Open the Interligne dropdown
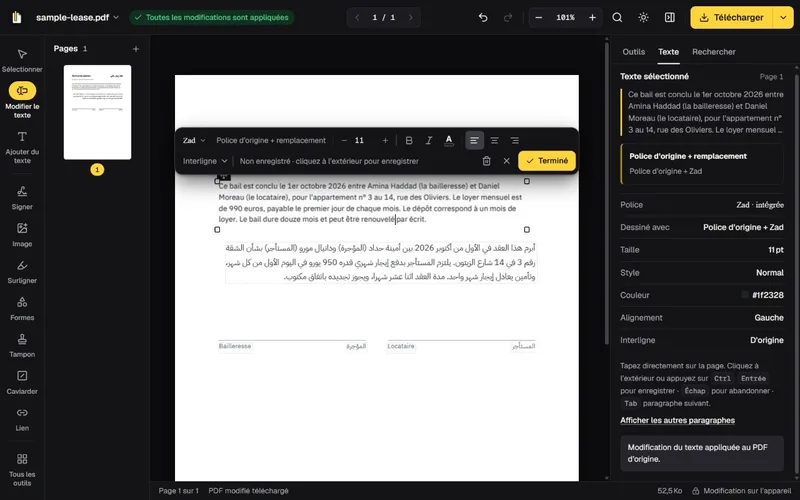 (x=205, y=161)
